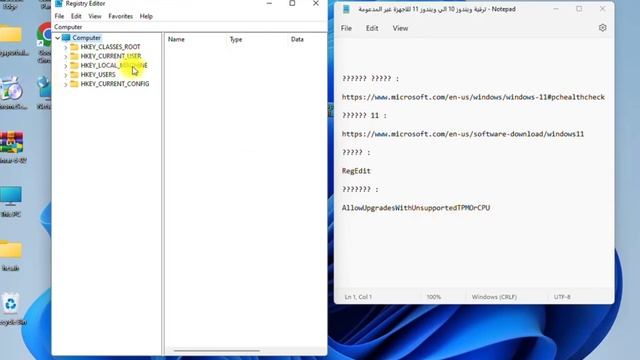
Task: Open Help menu in Registry Editor
Action: pyautogui.click(x=146, y=16)
